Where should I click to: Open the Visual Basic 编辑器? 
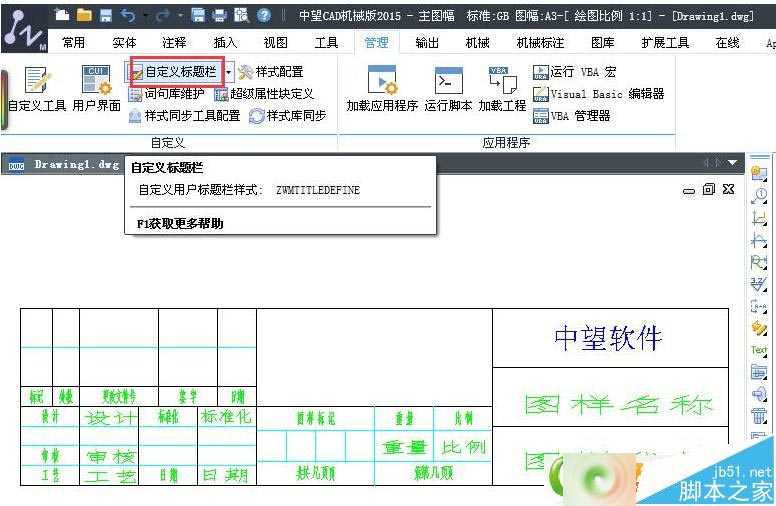pyautogui.click(x=598, y=94)
